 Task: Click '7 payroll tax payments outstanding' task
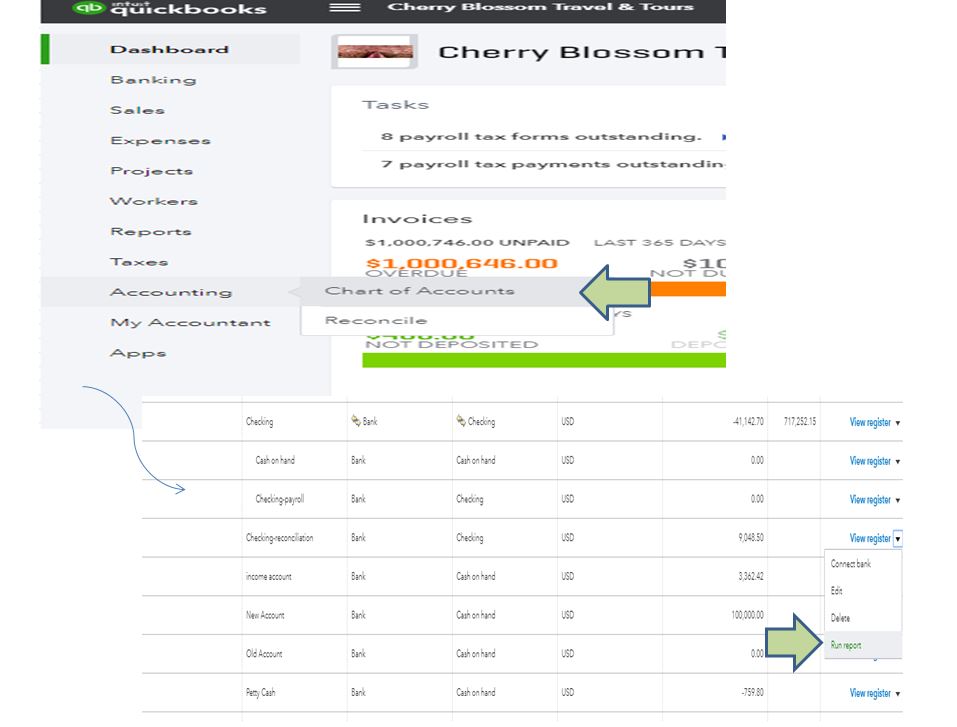point(553,164)
